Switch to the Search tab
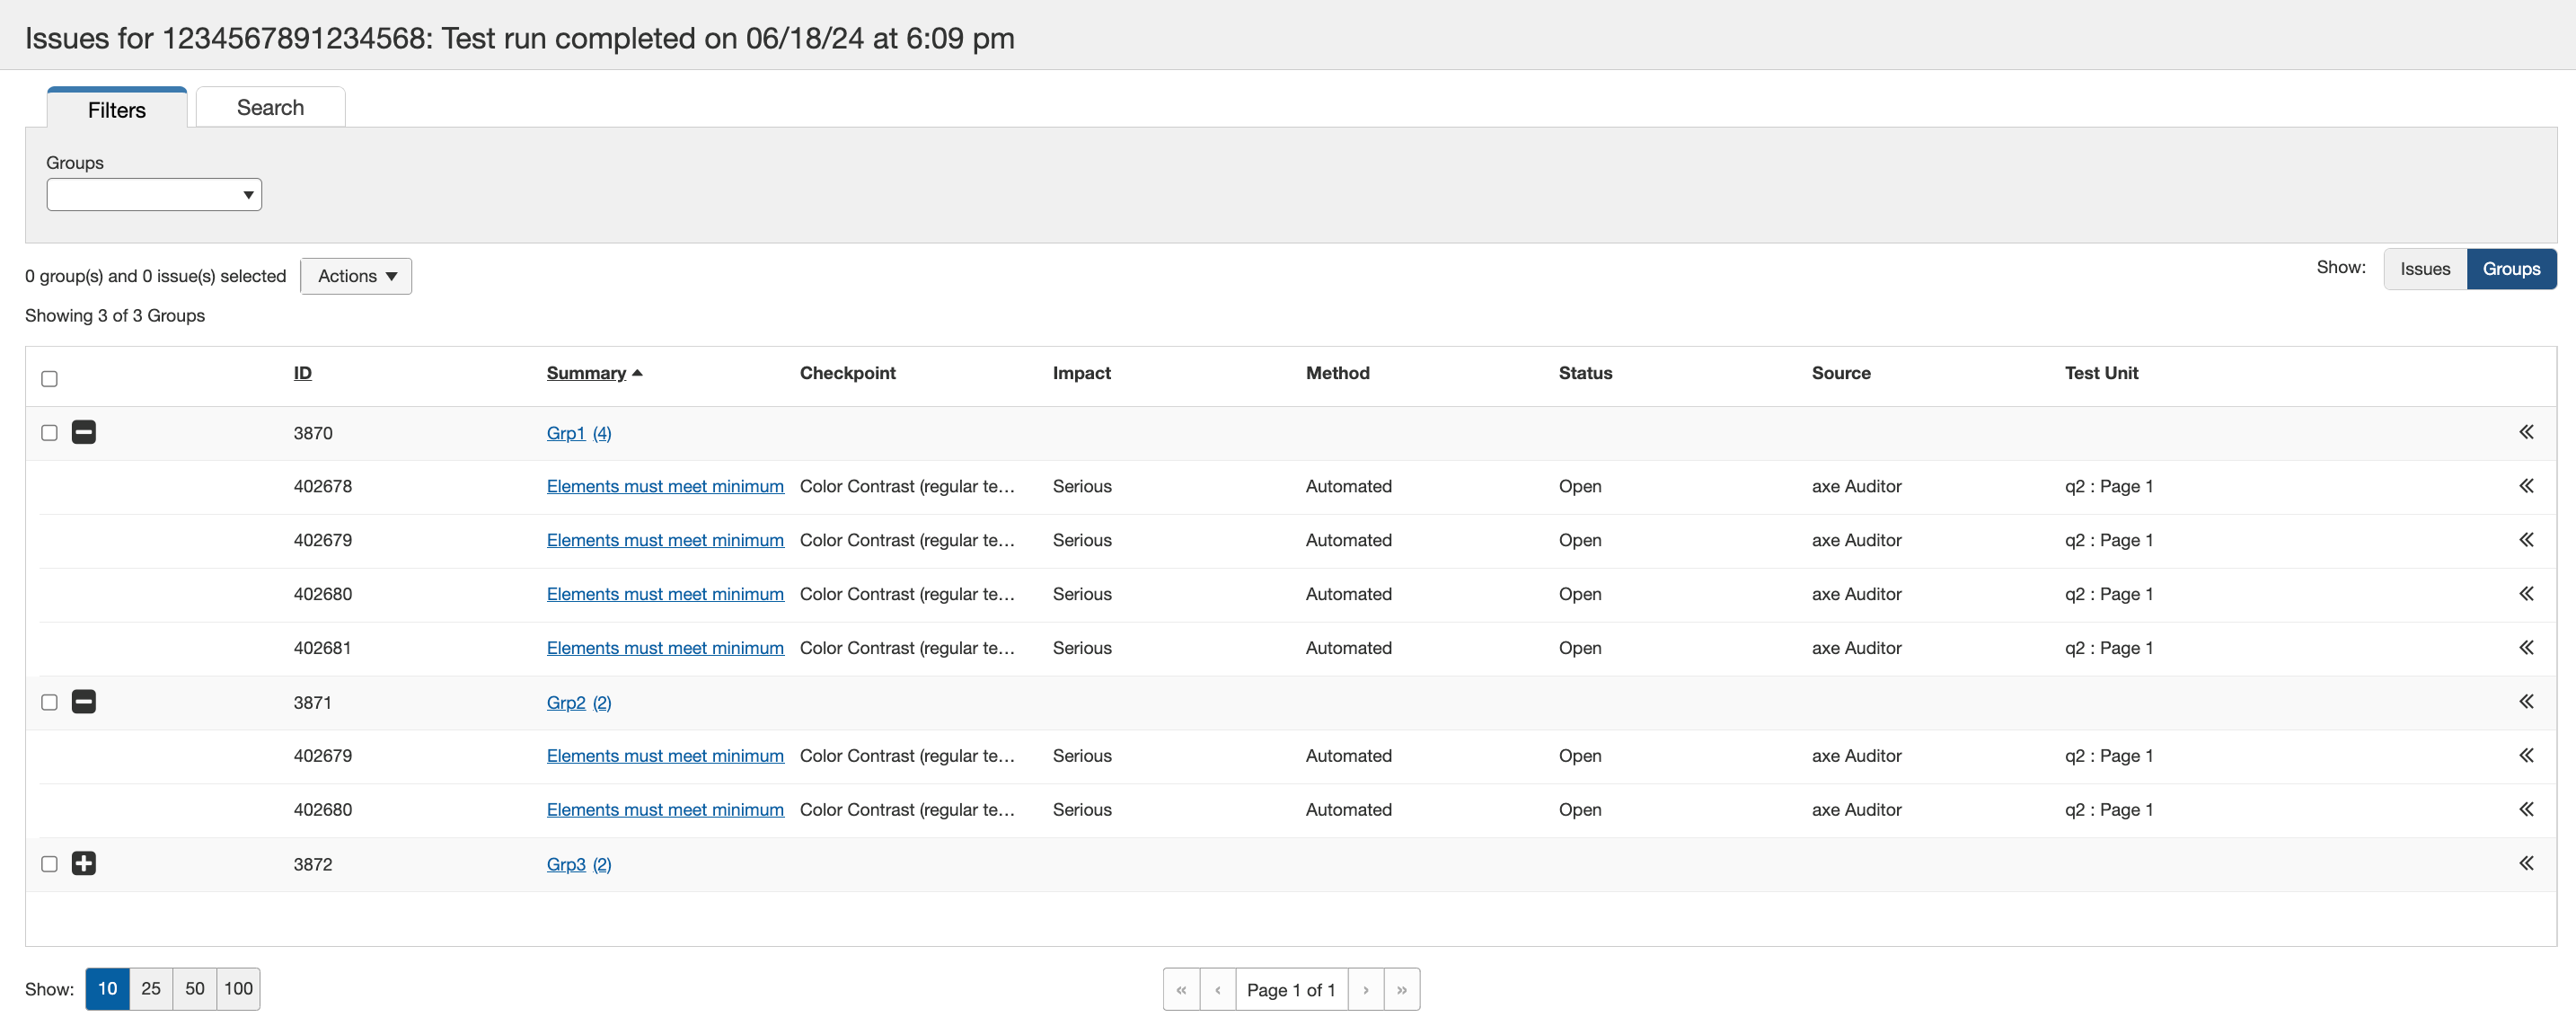2576x1017 pixels. 270,107
